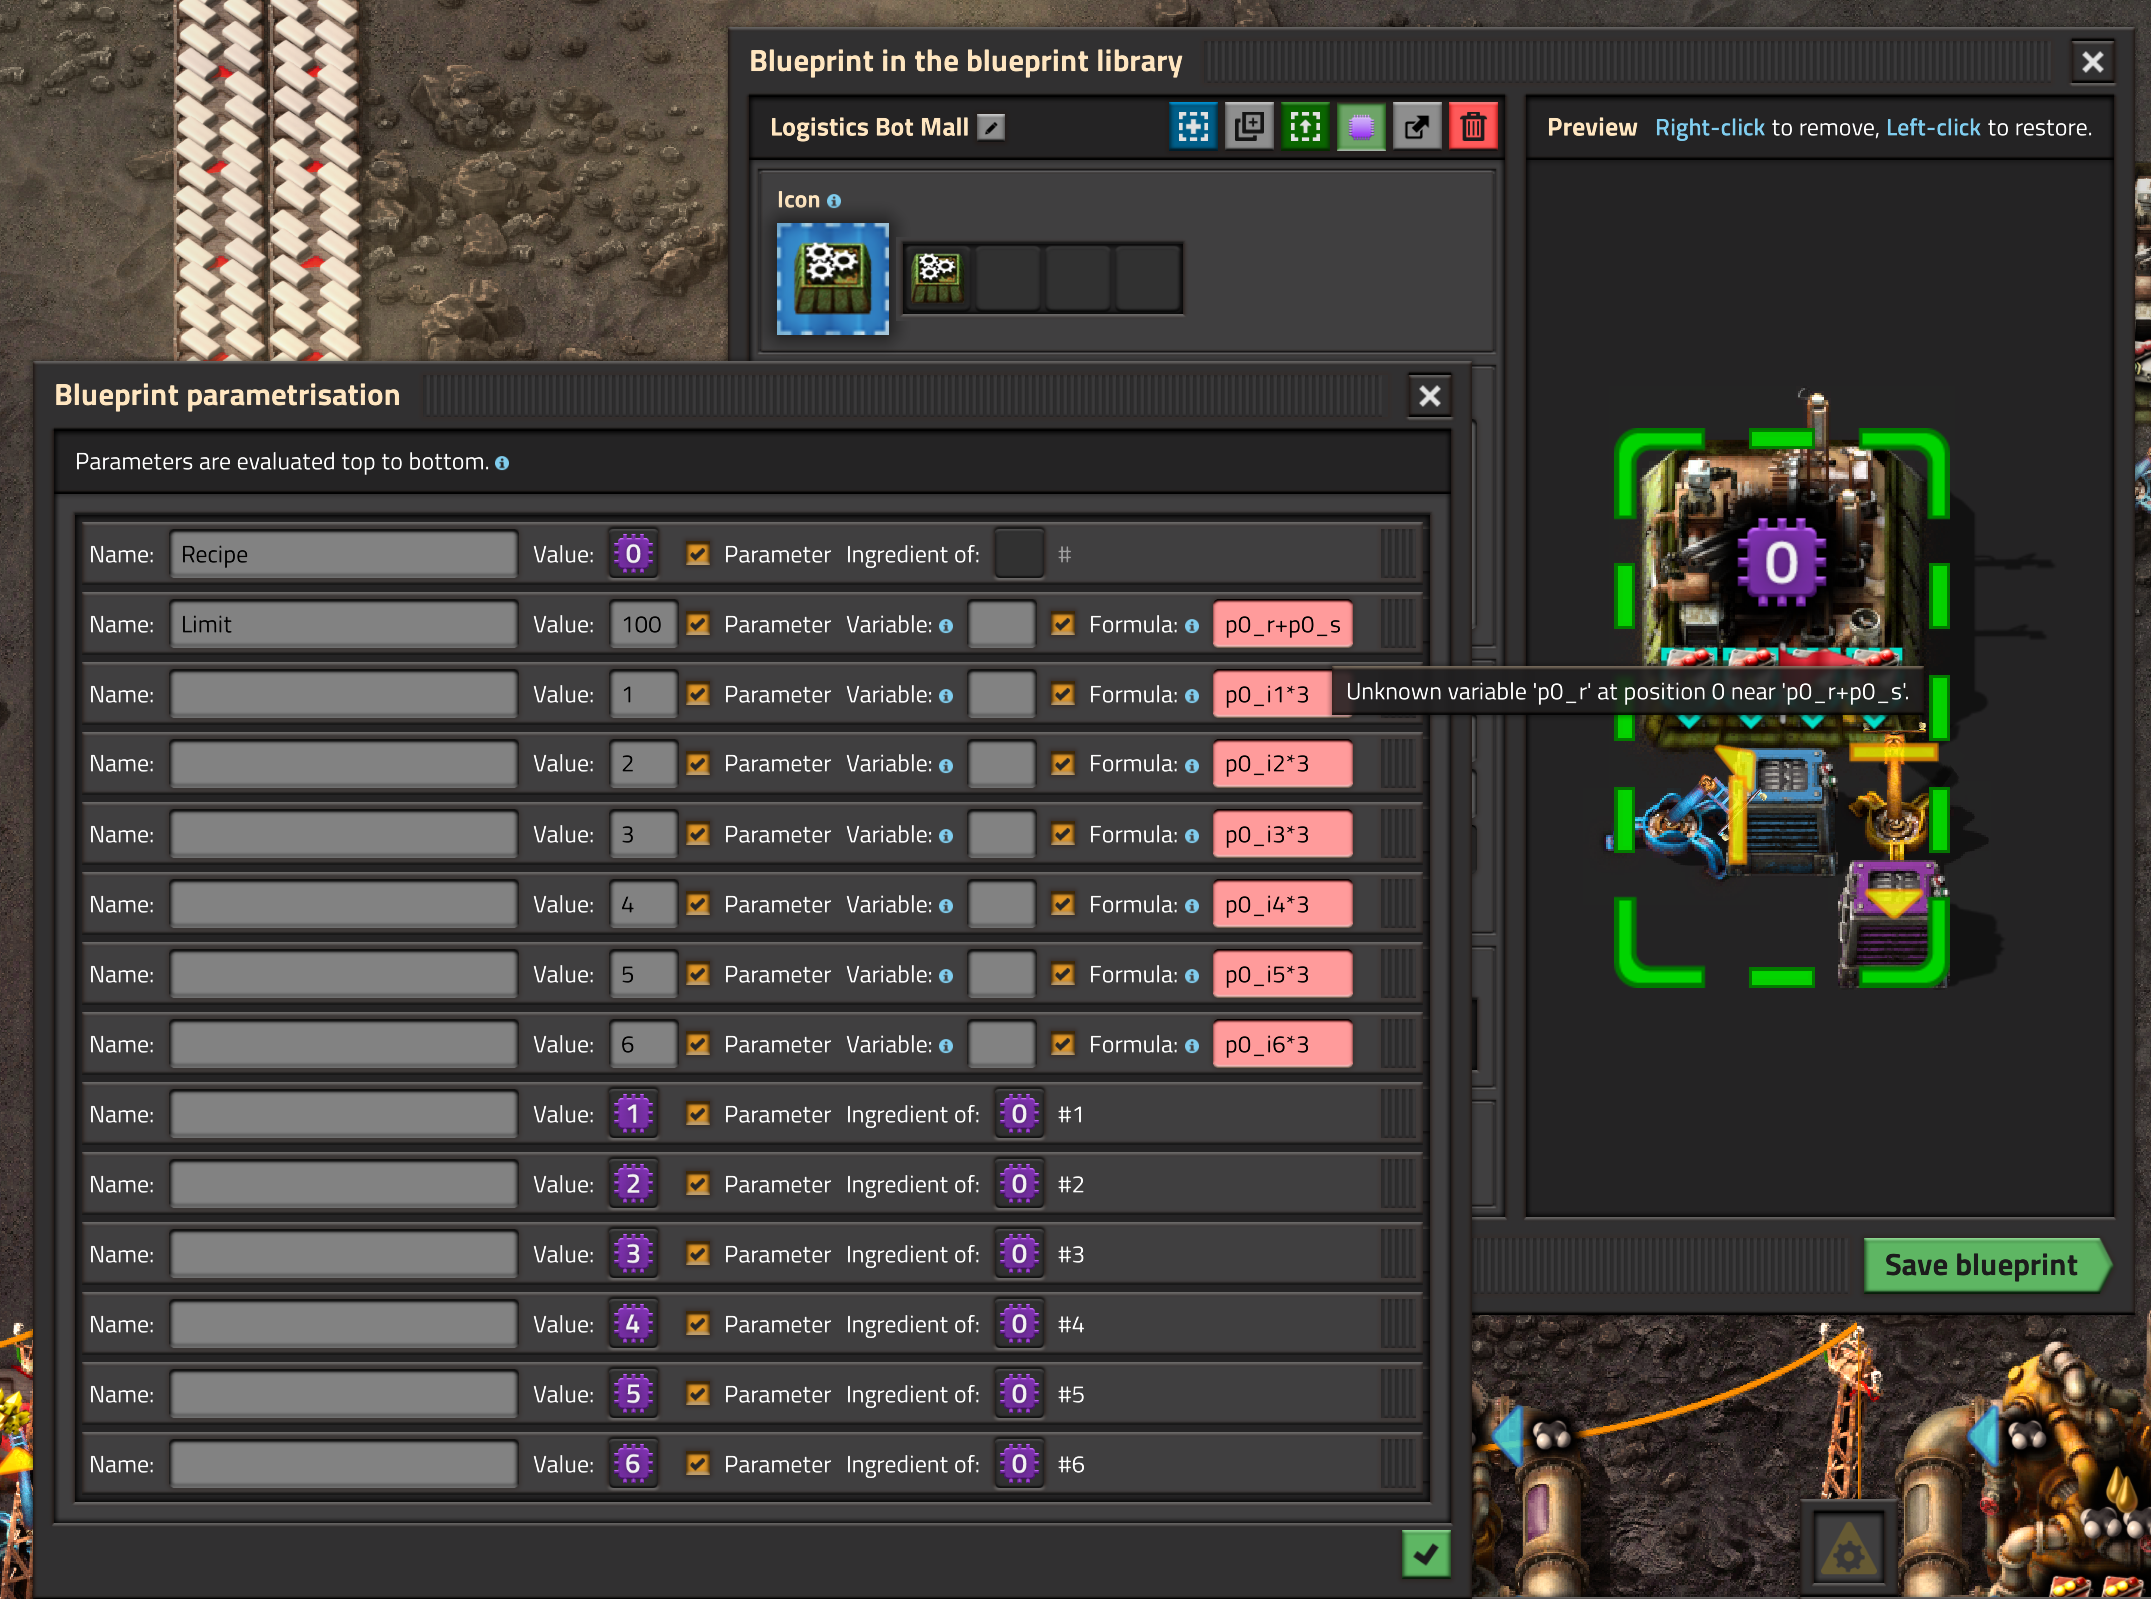Click the copy blueprint icon
2151x1599 pixels.
click(1249, 127)
